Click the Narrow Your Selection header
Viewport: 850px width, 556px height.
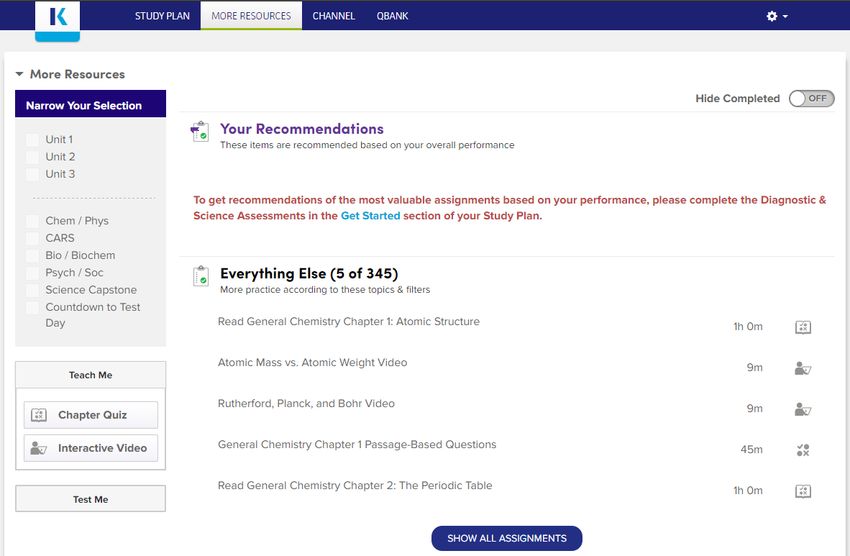click(x=91, y=104)
